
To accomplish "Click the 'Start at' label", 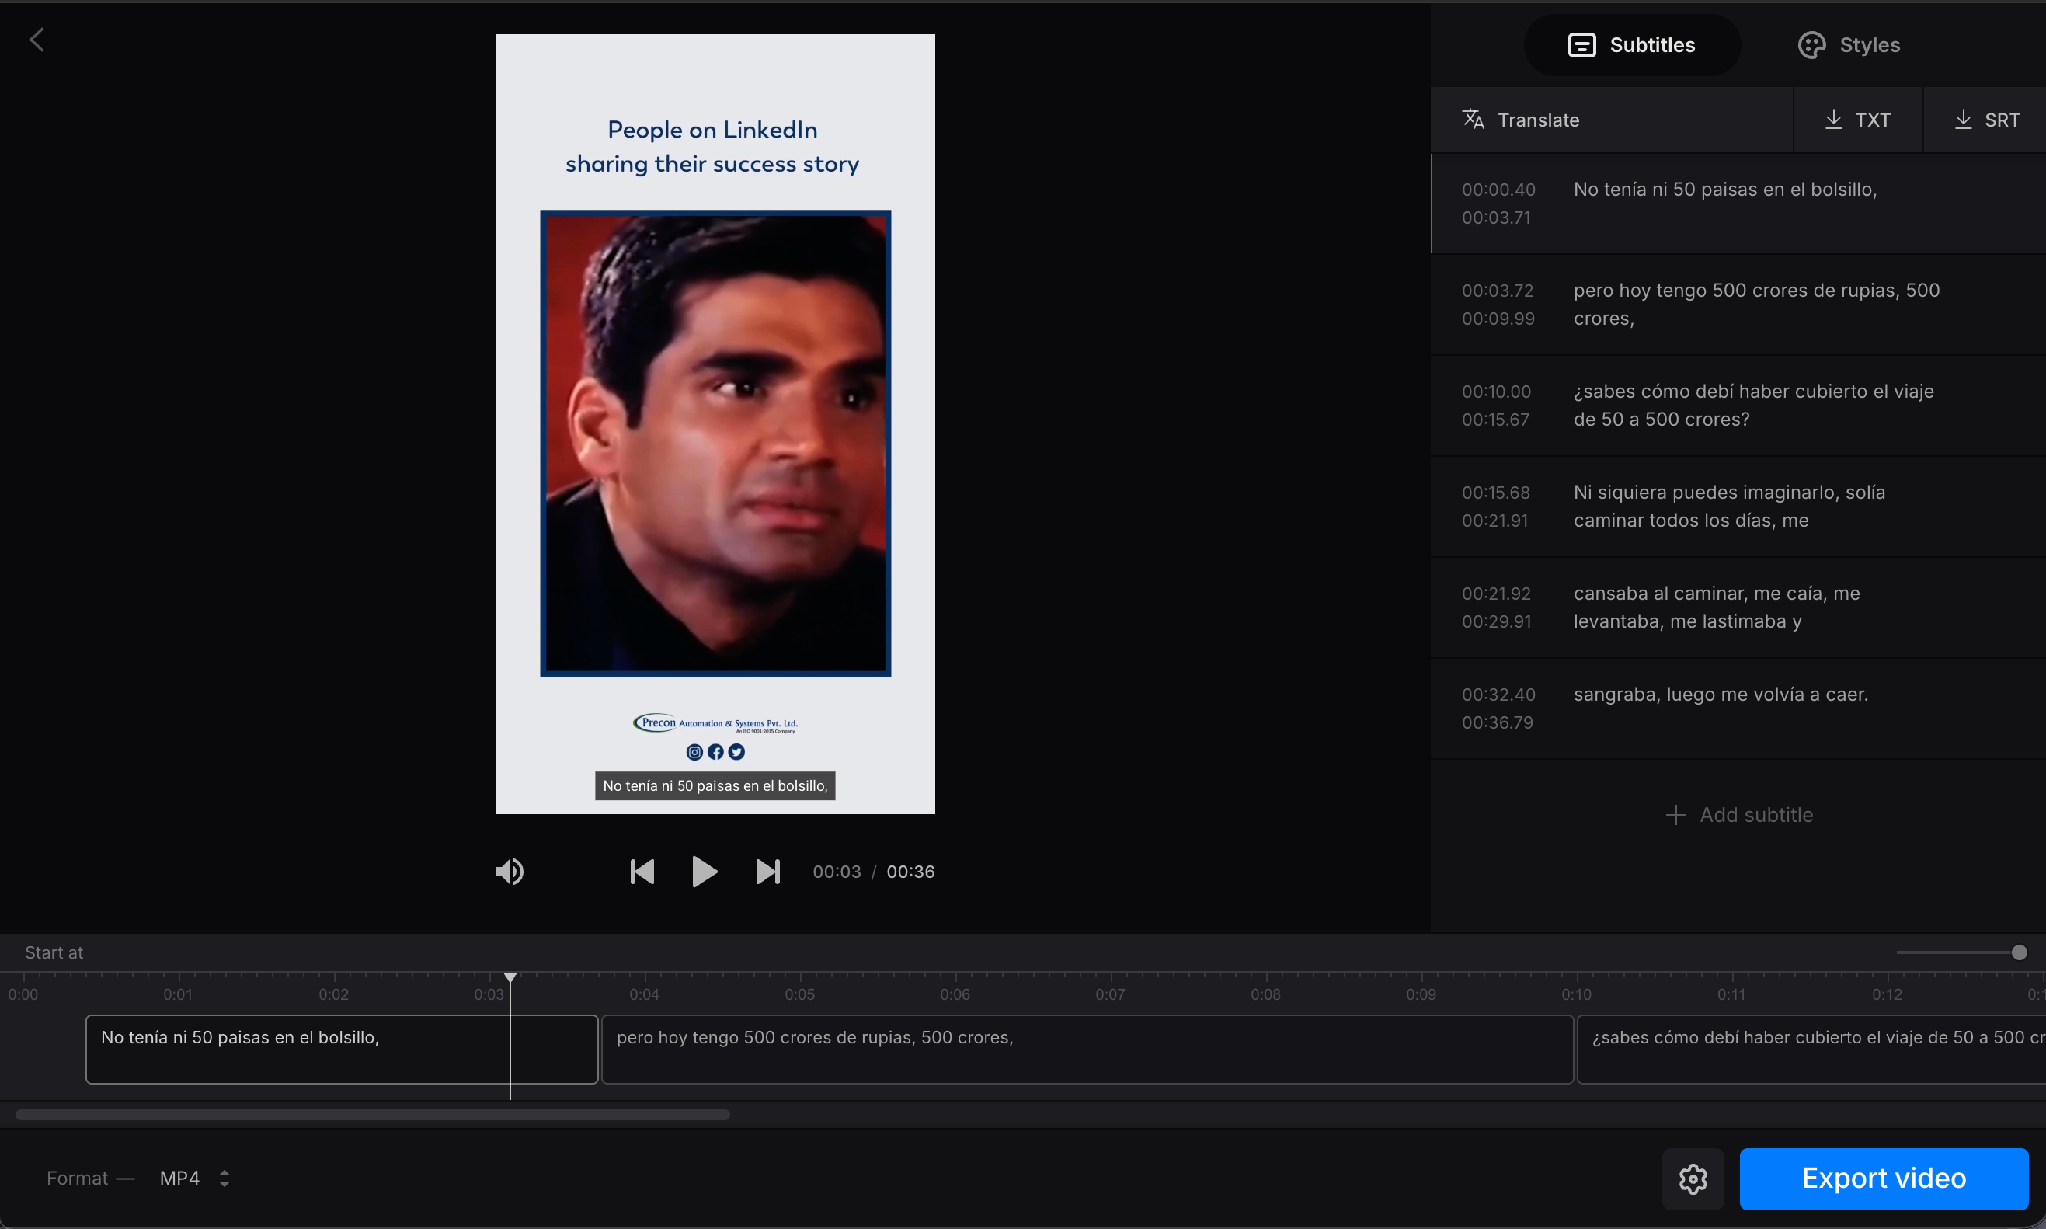I will [54, 953].
